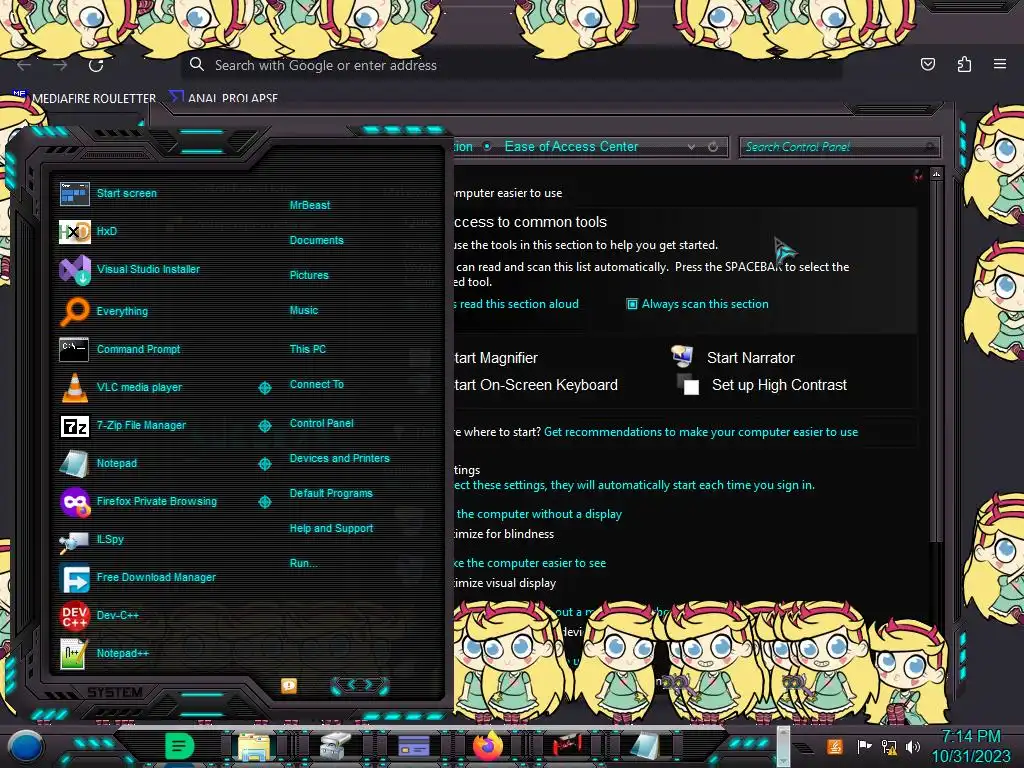This screenshot has width=1024, height=768.
Task: Expand Notepad jump list arrow
Action: point(264,464)
